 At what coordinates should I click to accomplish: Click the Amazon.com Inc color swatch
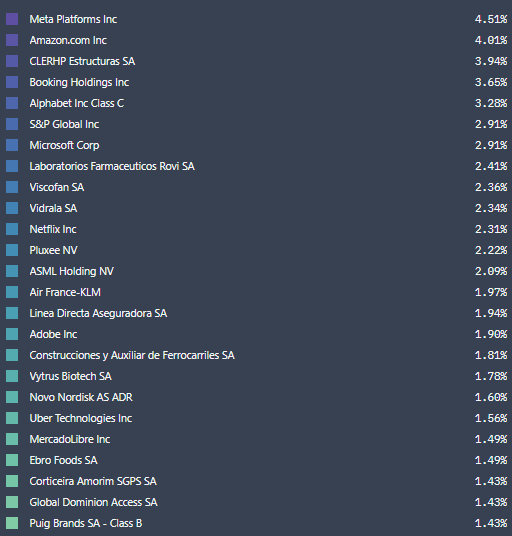click(12, 40)
